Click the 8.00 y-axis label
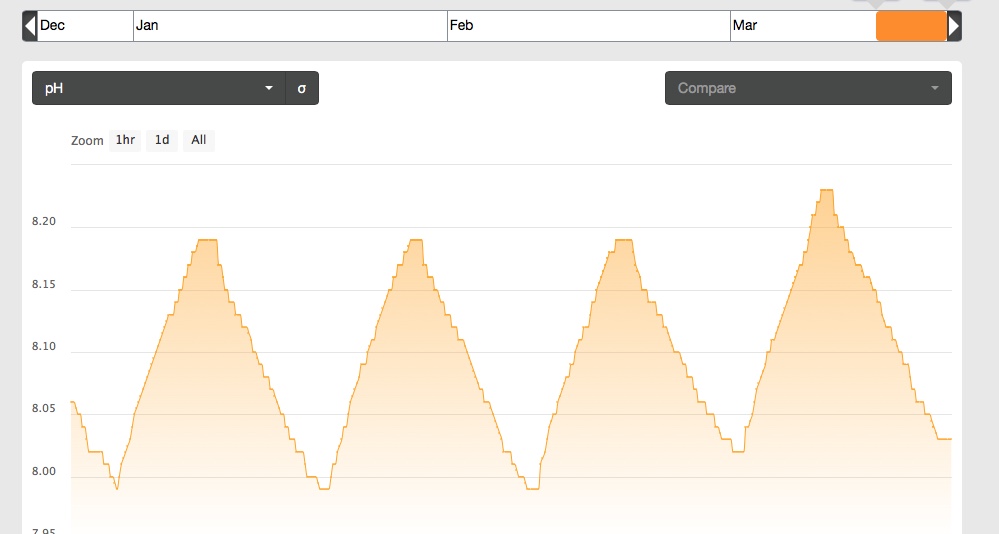The image size is (999, 534). point(44,472)
